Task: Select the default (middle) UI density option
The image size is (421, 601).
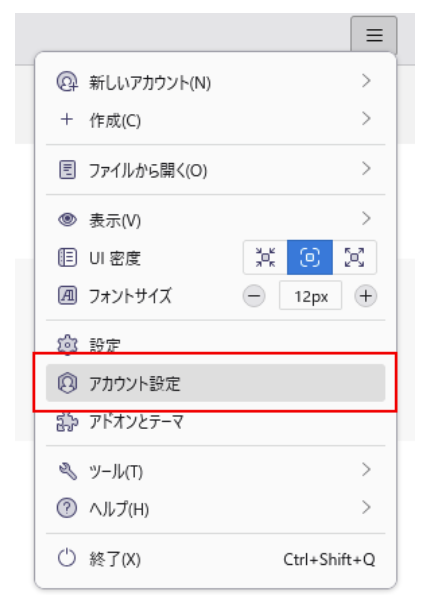Action: point(310,257)
